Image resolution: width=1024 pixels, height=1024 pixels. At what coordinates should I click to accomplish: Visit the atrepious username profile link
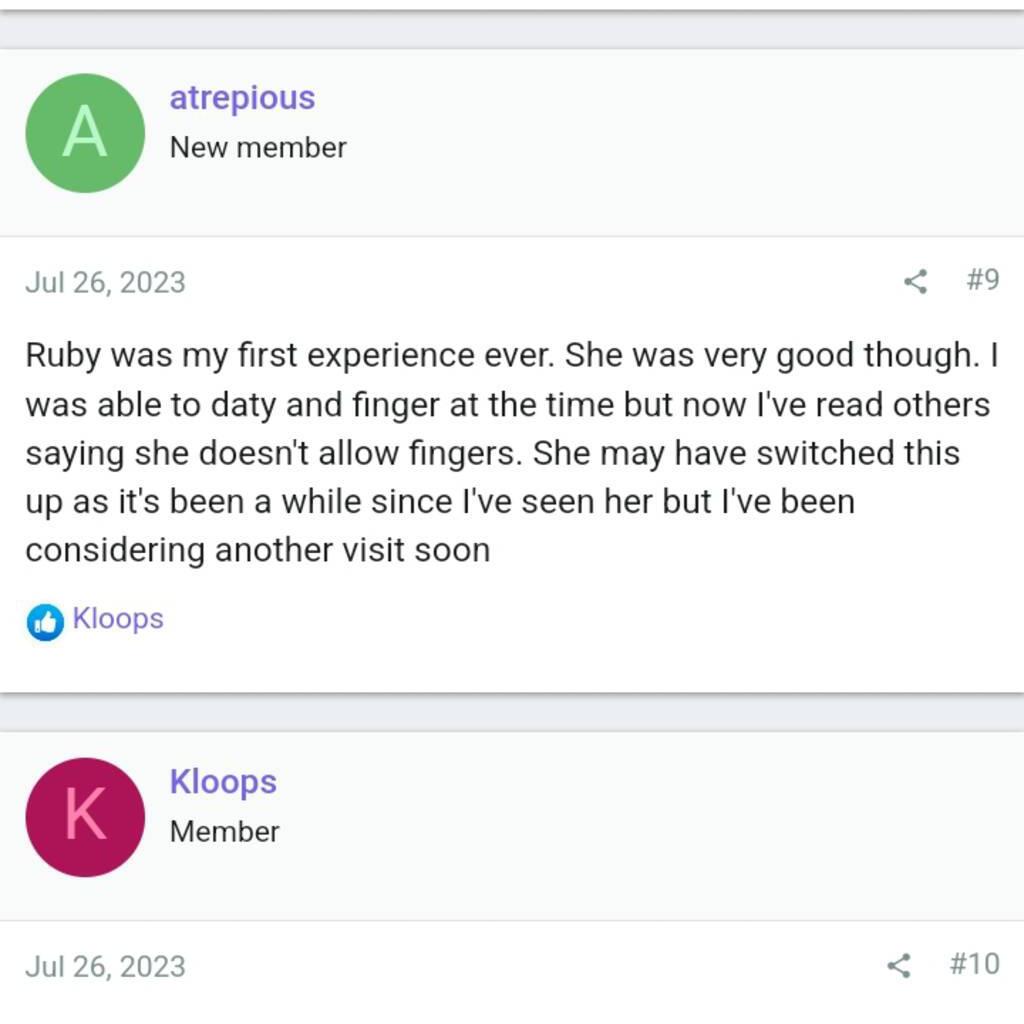point(242,99)
